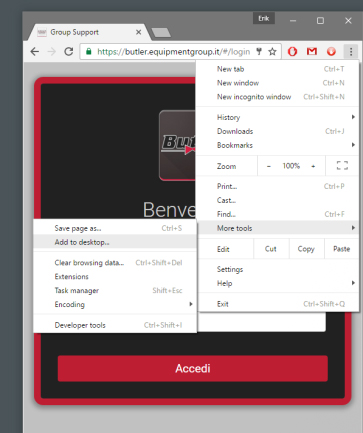Close the Group Support tab
The width and height of the screenshot is (363, 433).
tap(138, 32)
